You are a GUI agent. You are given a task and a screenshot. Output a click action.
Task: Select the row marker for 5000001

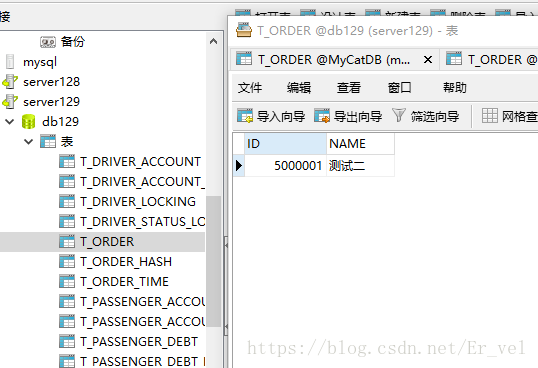point(239,166)
